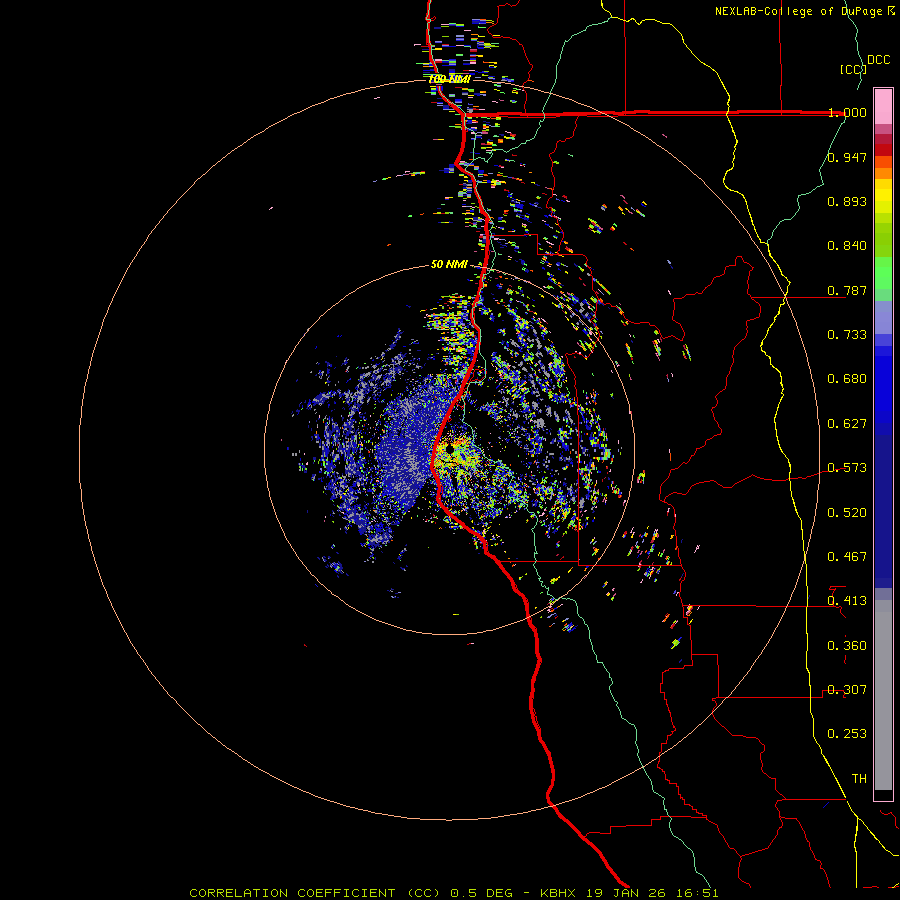The width and height of the screenshot is (900, 900).
Task: Click the 0.520 scale value
Action: [x=847, y=513]
